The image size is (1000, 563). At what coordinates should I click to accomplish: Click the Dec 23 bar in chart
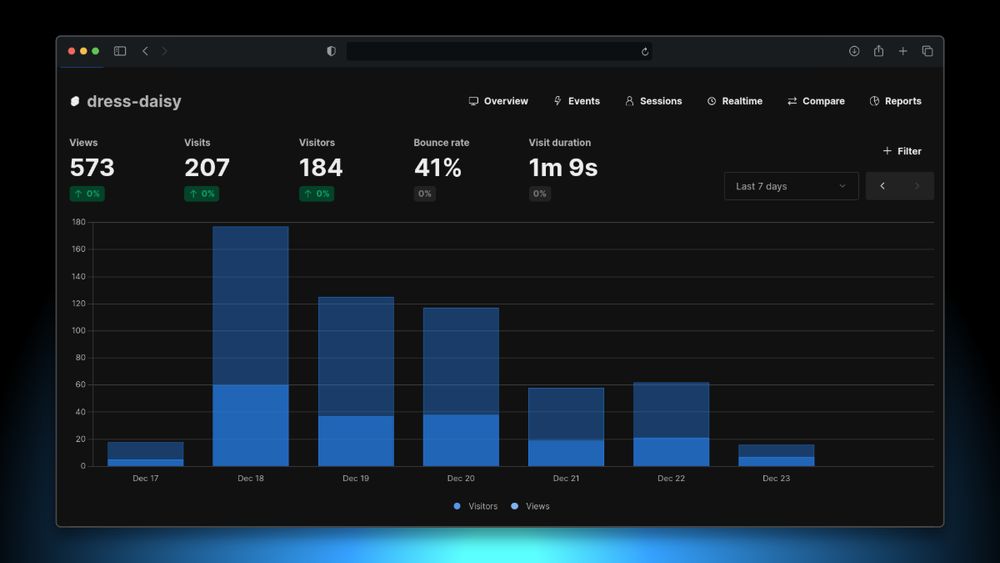776,455
